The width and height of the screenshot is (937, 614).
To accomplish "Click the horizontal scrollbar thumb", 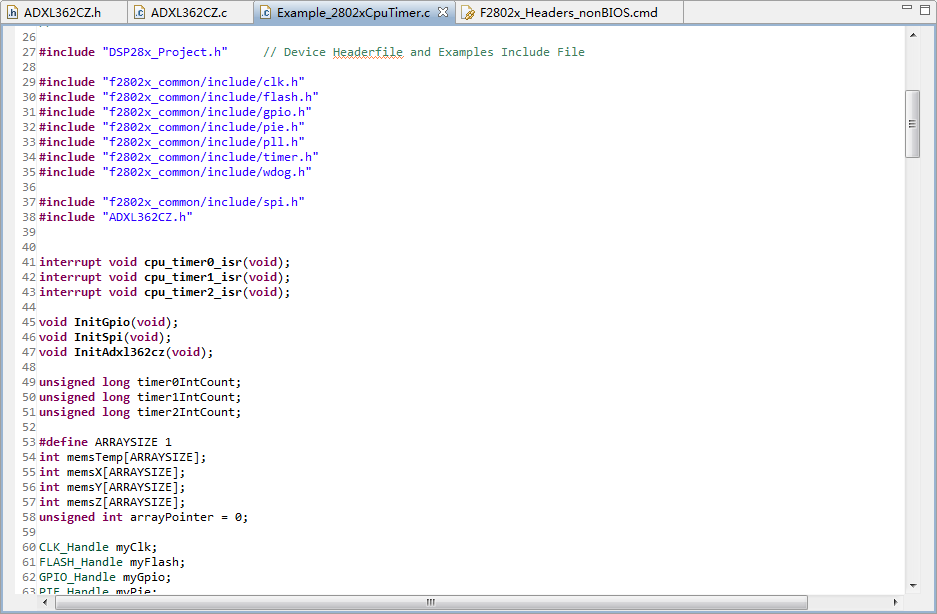I will tap(431, 602).
